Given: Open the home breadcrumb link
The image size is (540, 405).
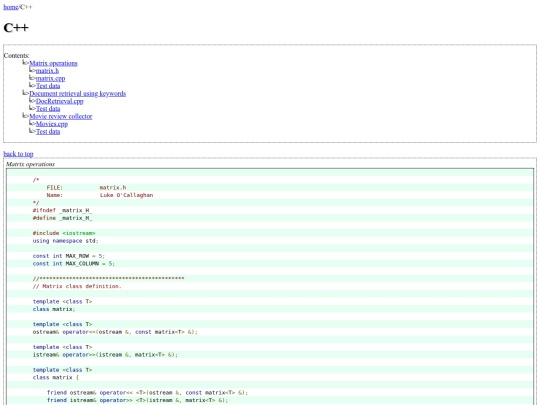Looking at the screenshot, I should pos(11,7).
